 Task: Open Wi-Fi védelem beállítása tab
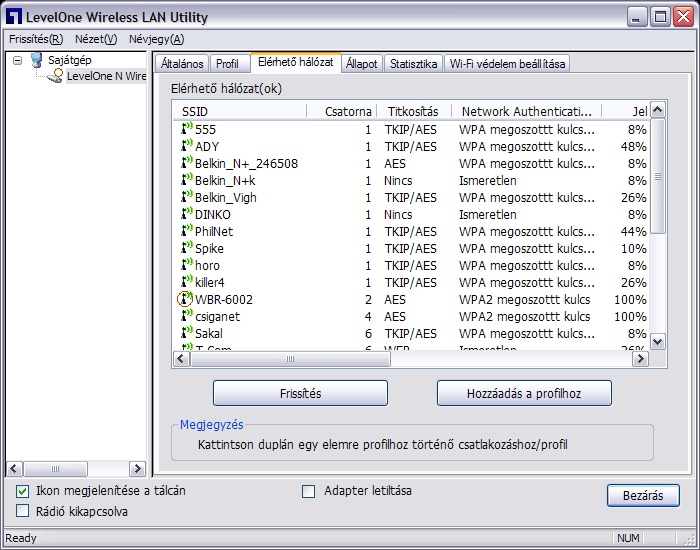coord(507,64)
